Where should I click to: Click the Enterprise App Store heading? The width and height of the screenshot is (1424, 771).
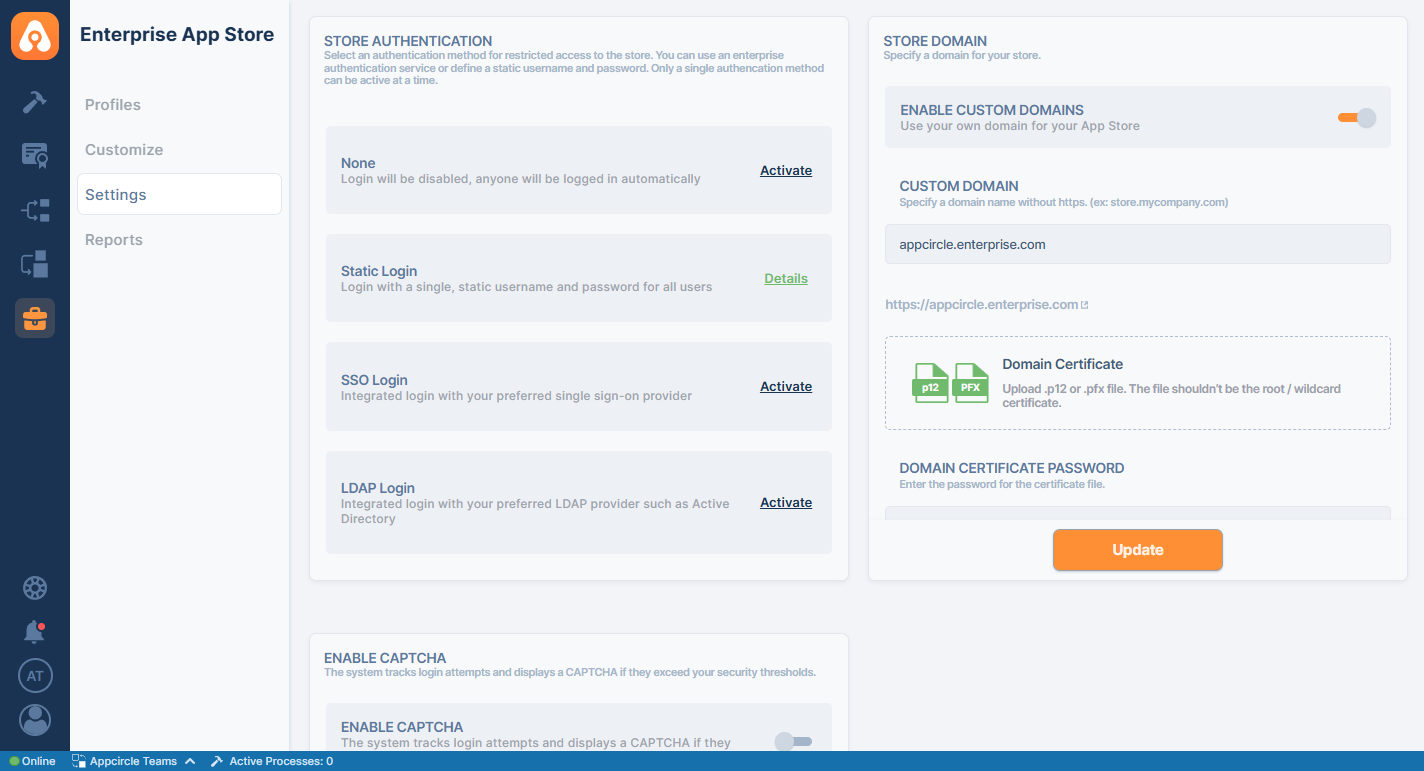click(x=177, y=35)
